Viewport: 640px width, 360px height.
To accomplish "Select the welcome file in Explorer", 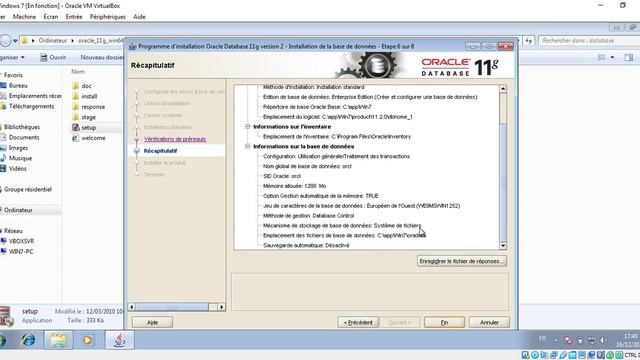I will [x=89, y=138].
